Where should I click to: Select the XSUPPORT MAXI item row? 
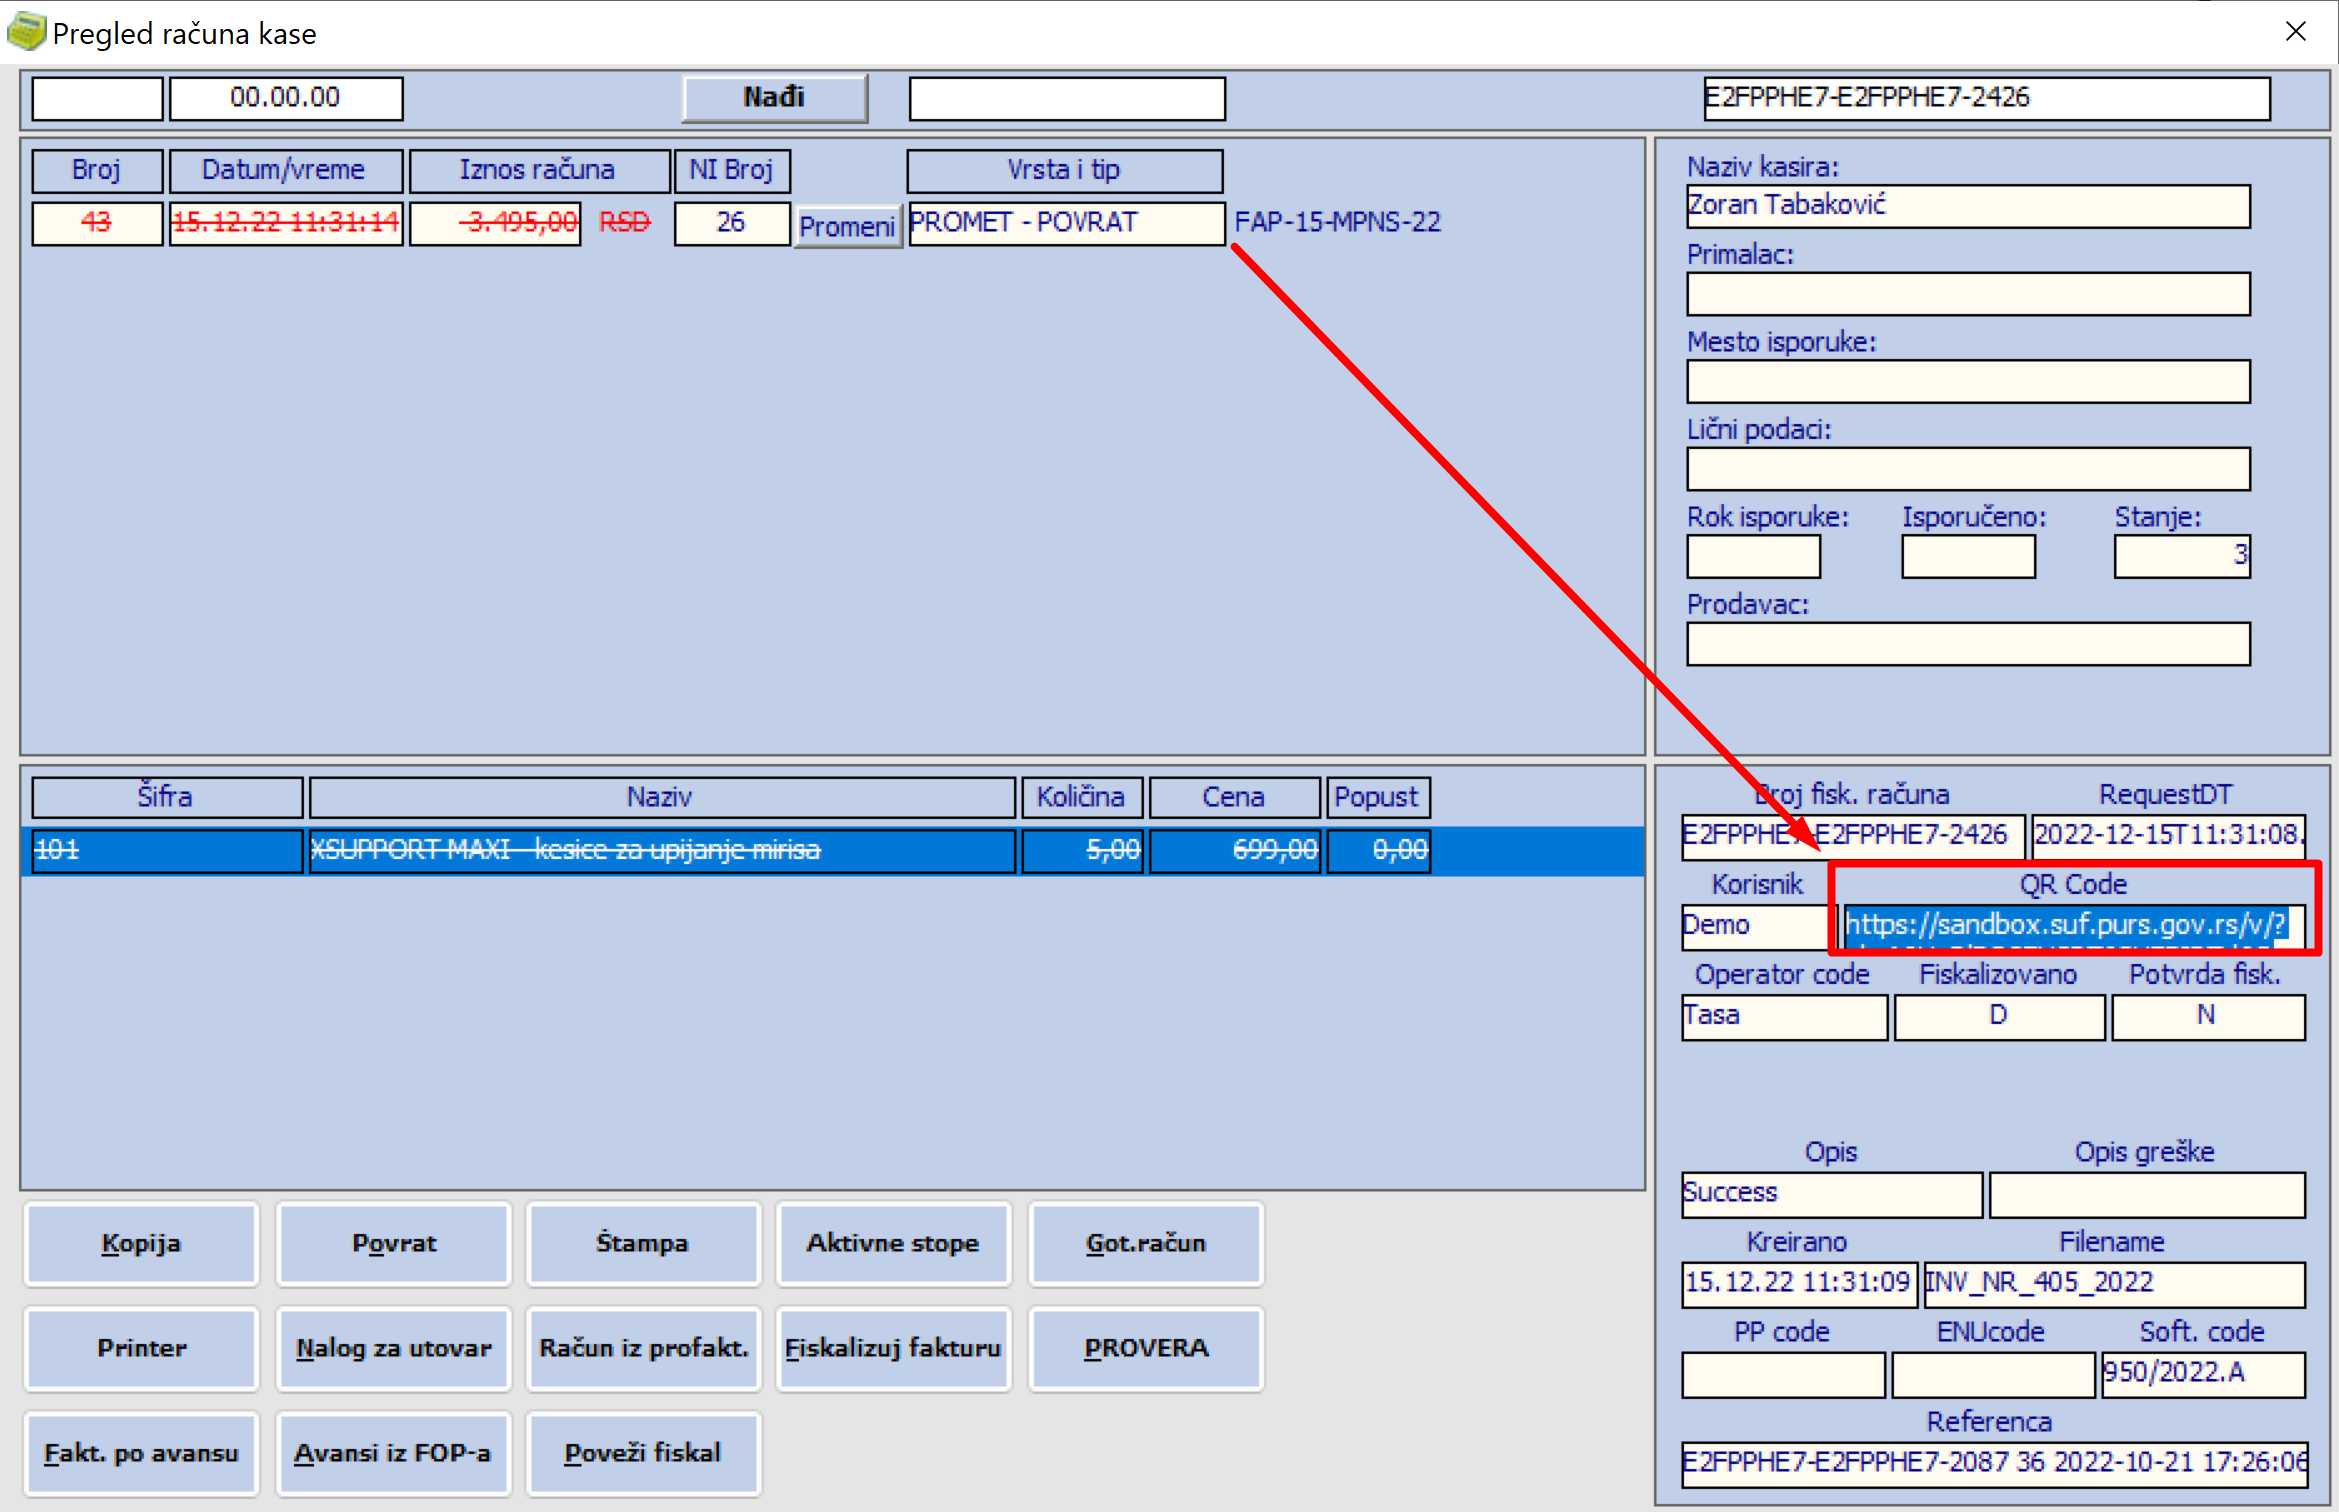tap(660, 850)
